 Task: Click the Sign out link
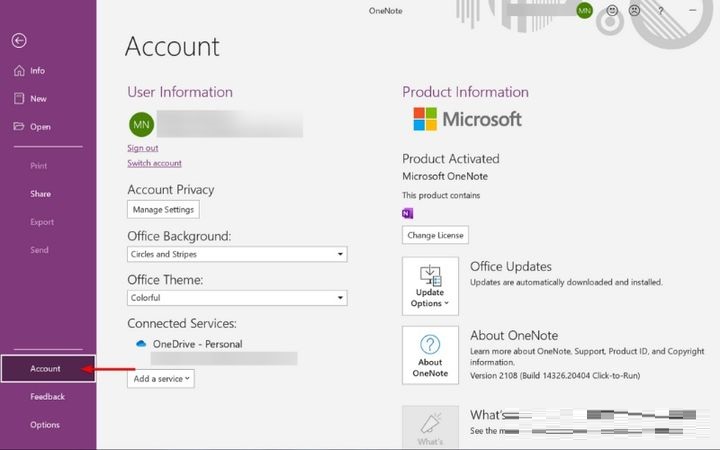click(x=142, y=148)
